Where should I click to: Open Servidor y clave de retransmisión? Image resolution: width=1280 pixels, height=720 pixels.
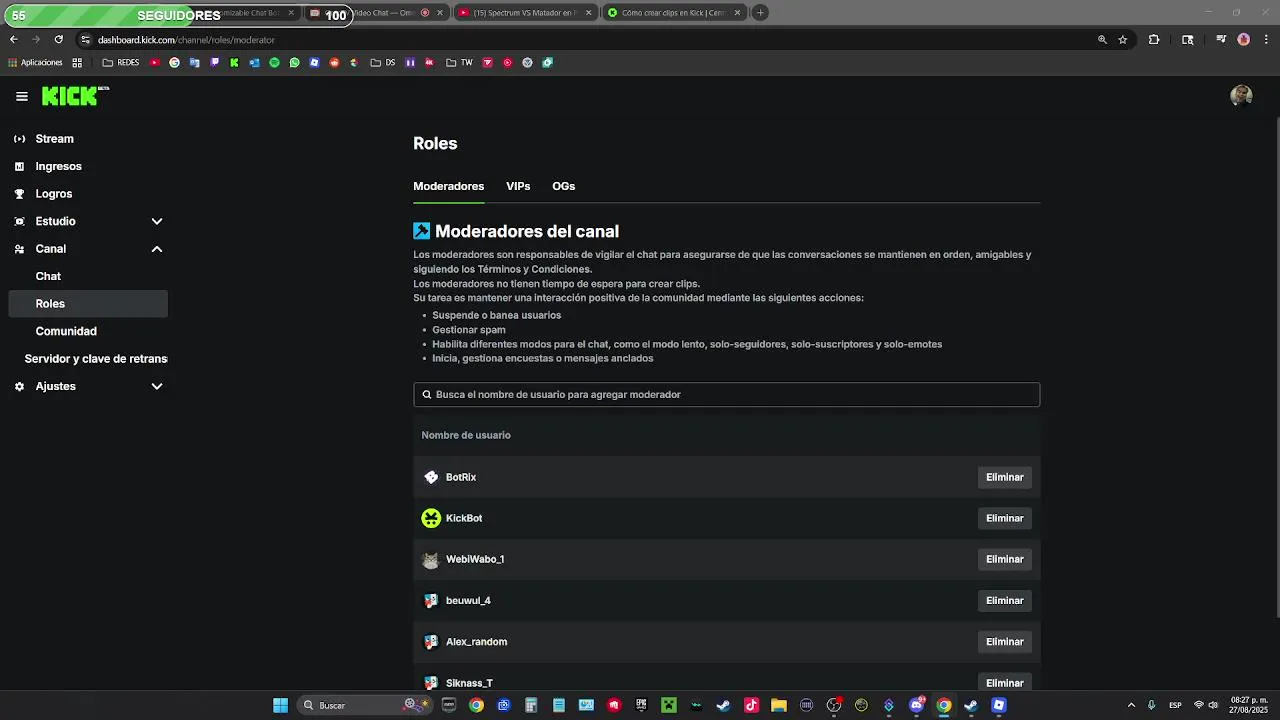click(96, 359)
